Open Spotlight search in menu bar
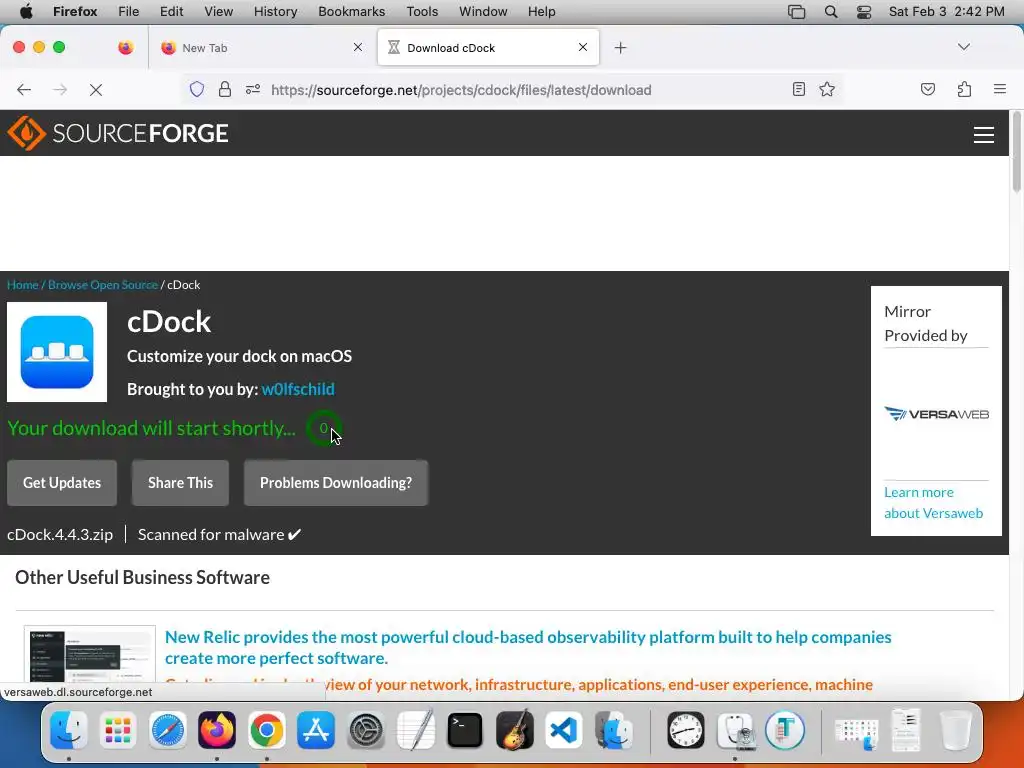1024x768 pixels. (831, 12)
